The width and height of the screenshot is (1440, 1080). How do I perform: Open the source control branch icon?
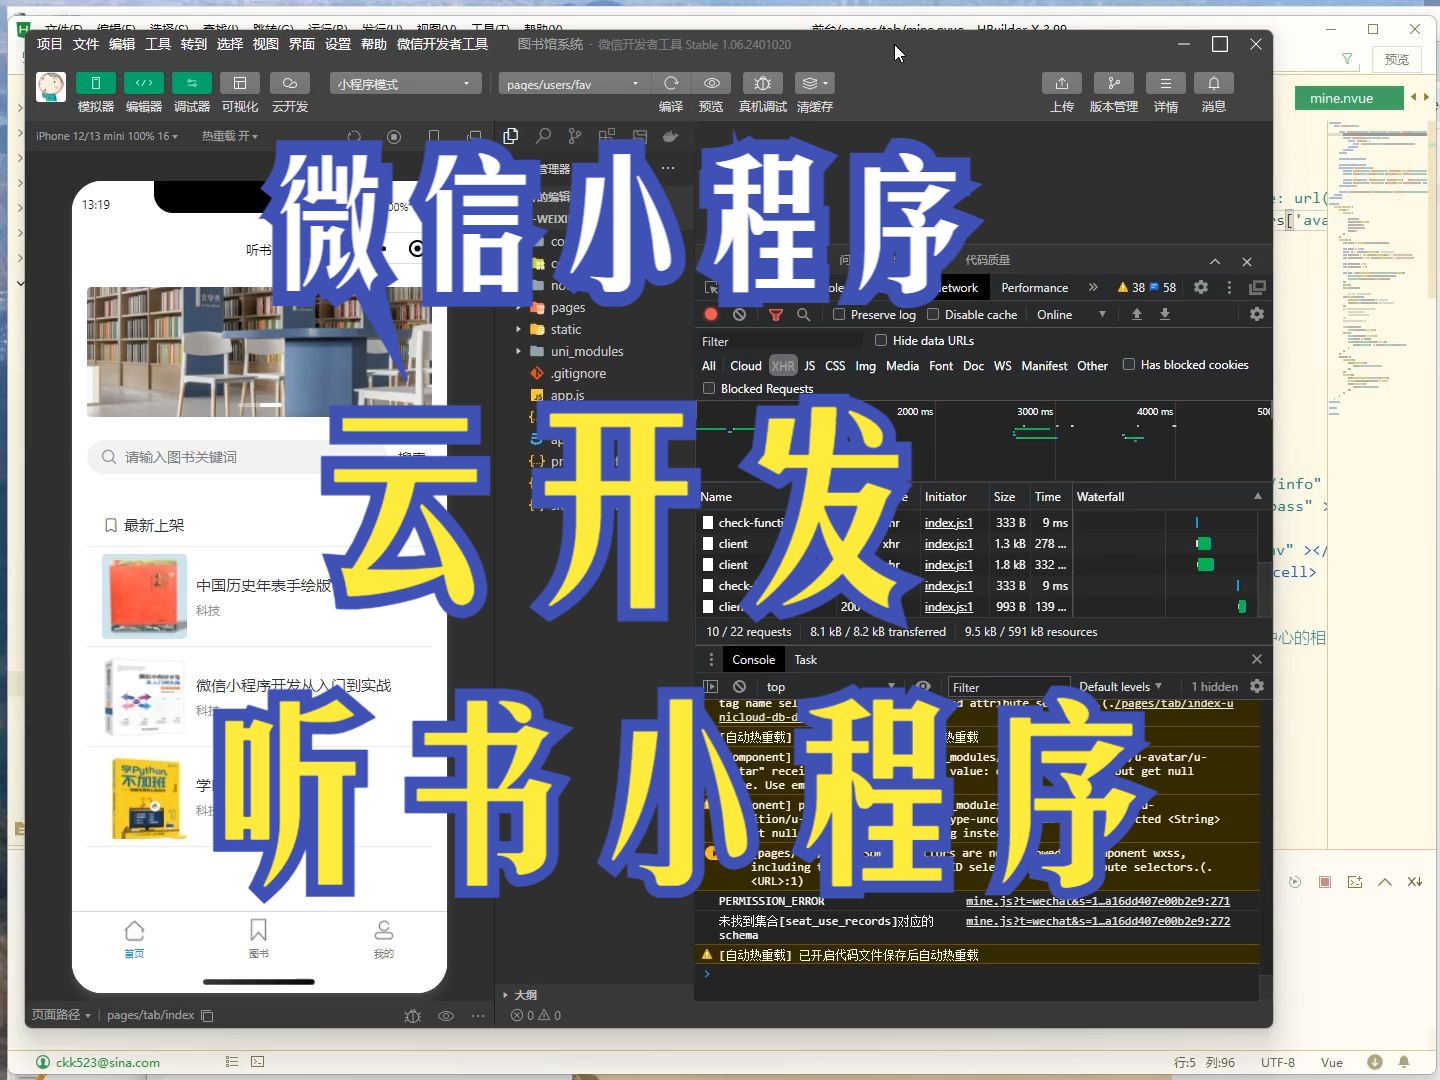[x=575, y=136]
